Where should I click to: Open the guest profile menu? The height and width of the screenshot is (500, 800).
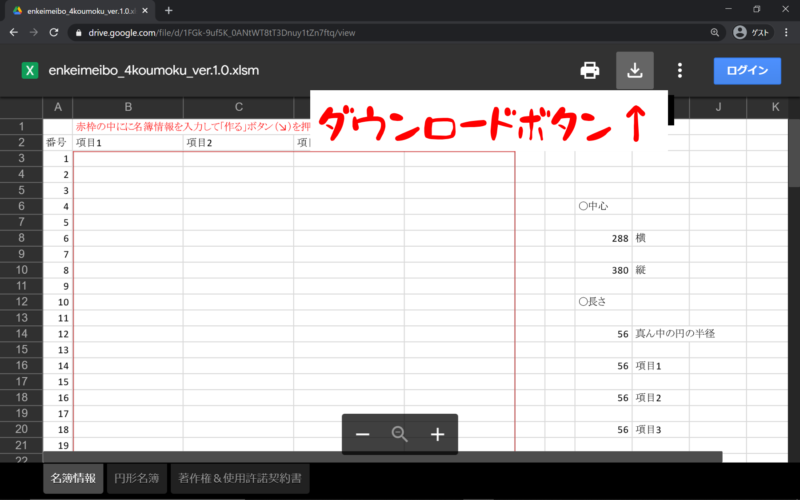pos(753,32)
